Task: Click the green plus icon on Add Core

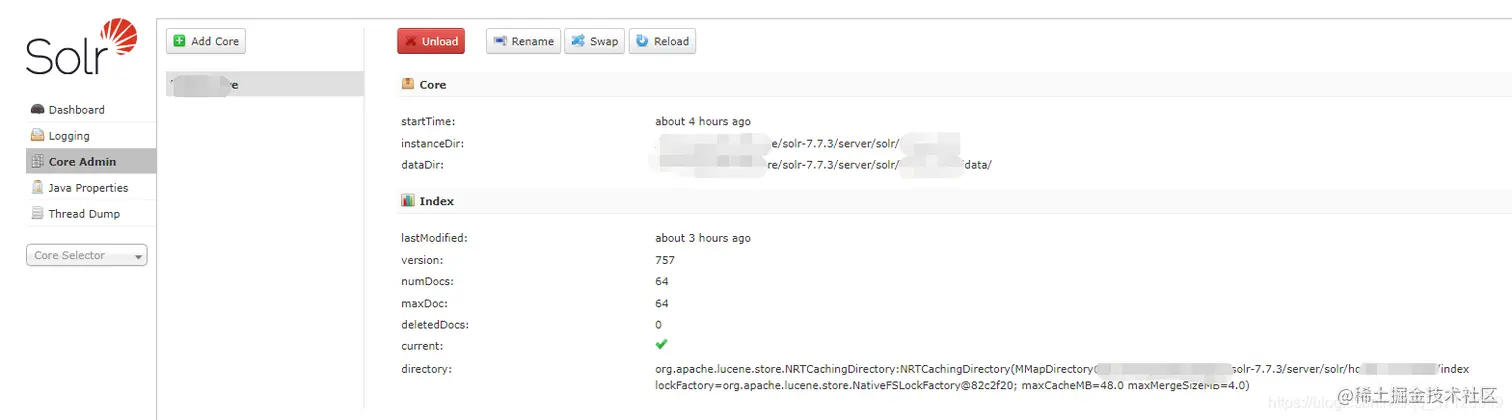Action: 179,41
